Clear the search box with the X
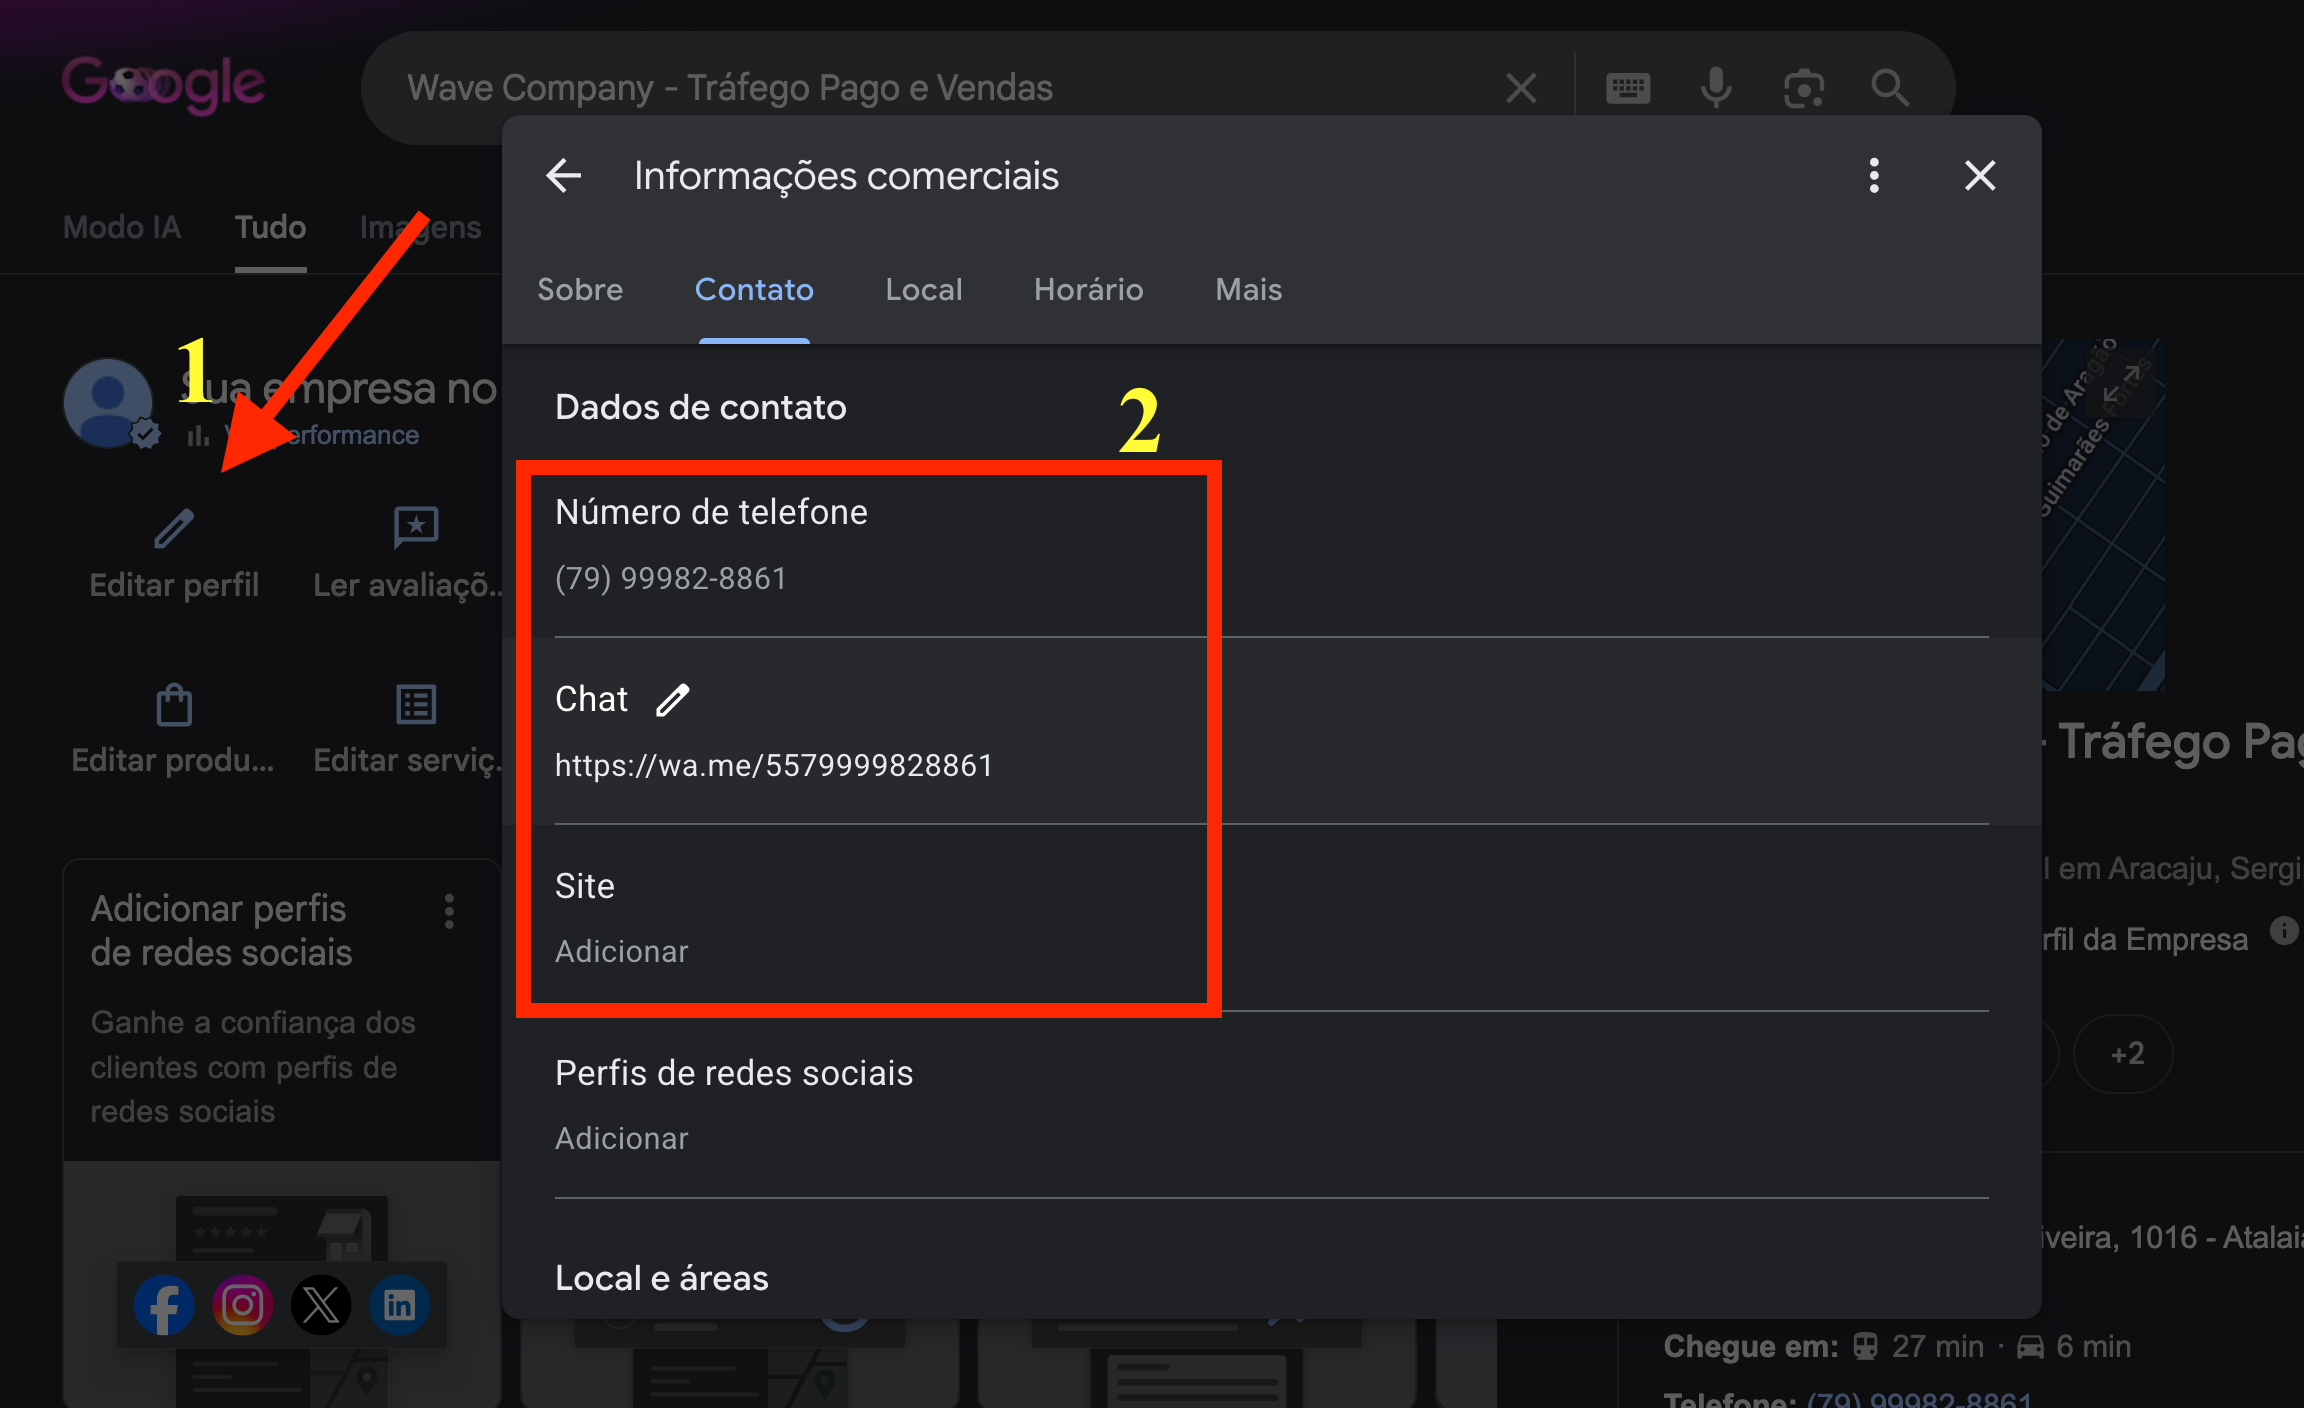The width and height of the screenshot is (2304, 1408). 1521,88
